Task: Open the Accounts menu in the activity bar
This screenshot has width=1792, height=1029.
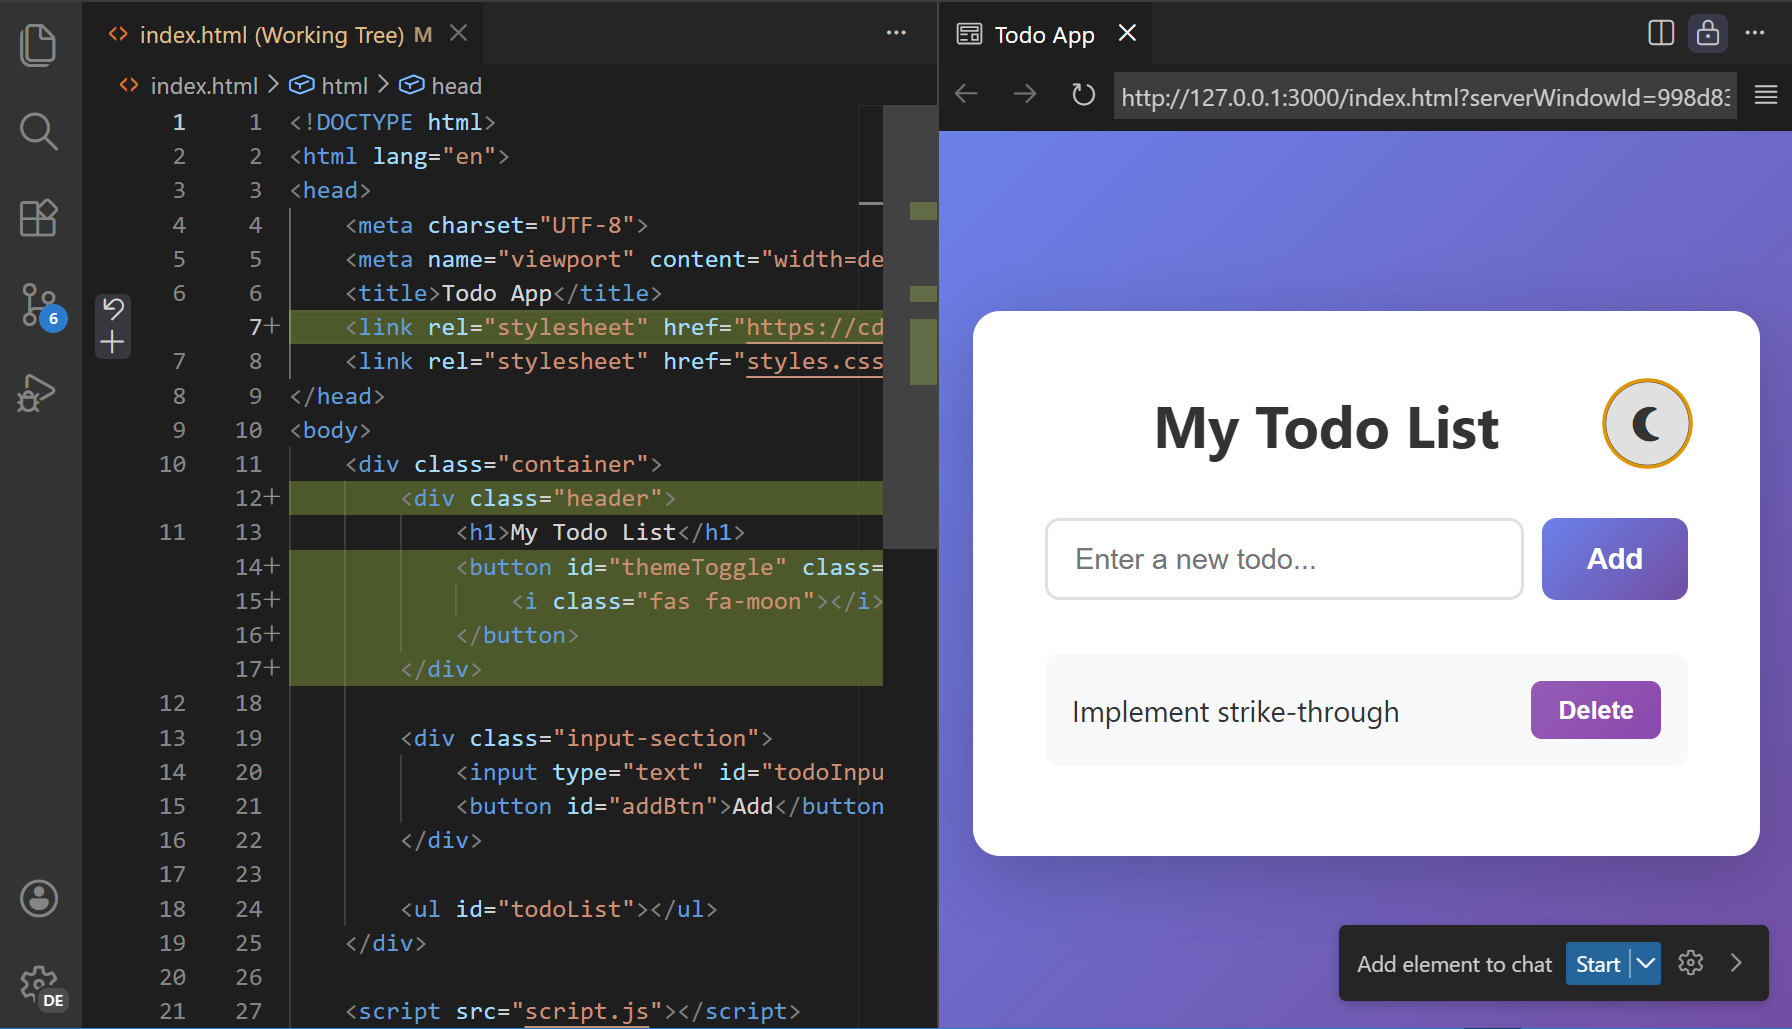Action: 39,898
